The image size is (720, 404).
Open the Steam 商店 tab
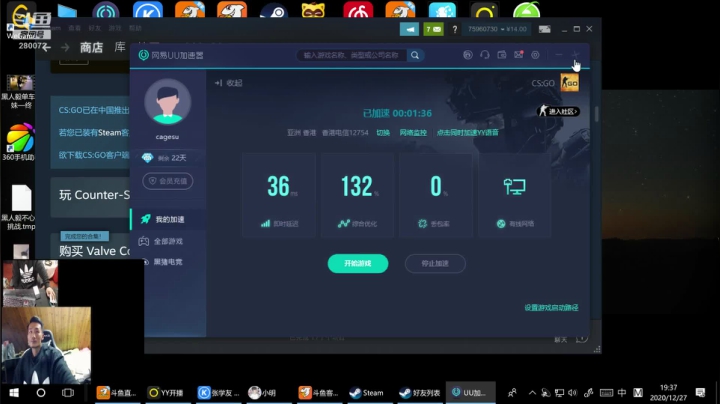[x=91, y=47]
